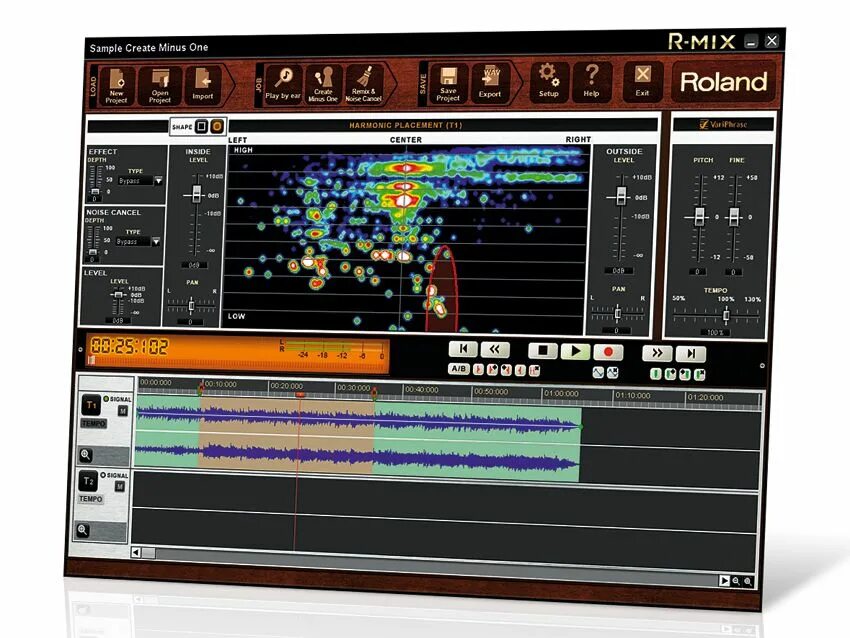Click the PITCH fader handle

pos(699,216)
